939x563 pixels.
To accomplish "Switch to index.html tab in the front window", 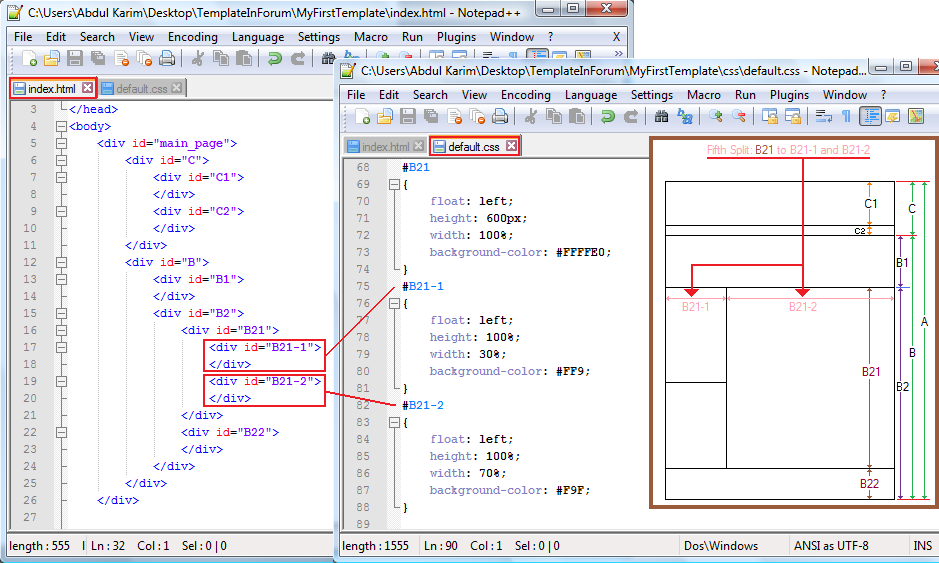I will coord(384,147).
